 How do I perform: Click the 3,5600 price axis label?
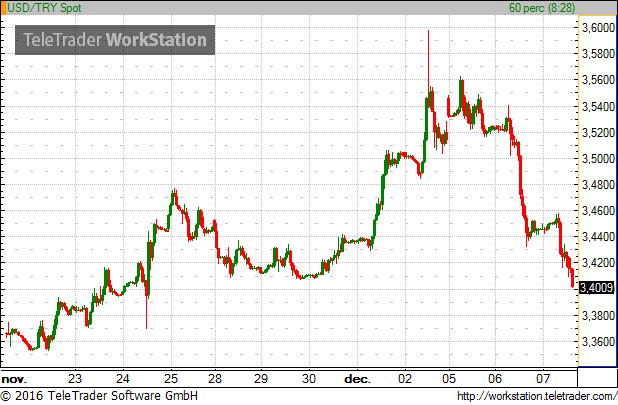598,80
